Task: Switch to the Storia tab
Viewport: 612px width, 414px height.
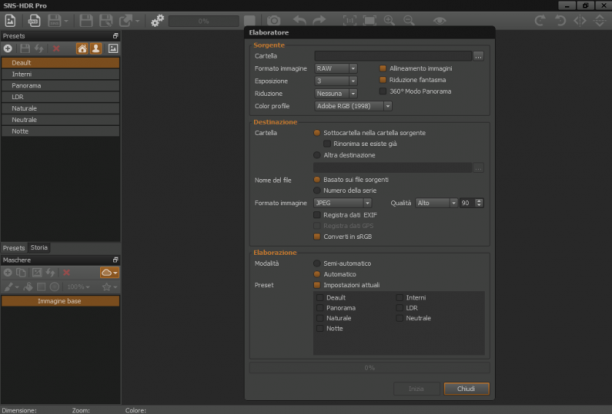Action: tap(39, 247)
